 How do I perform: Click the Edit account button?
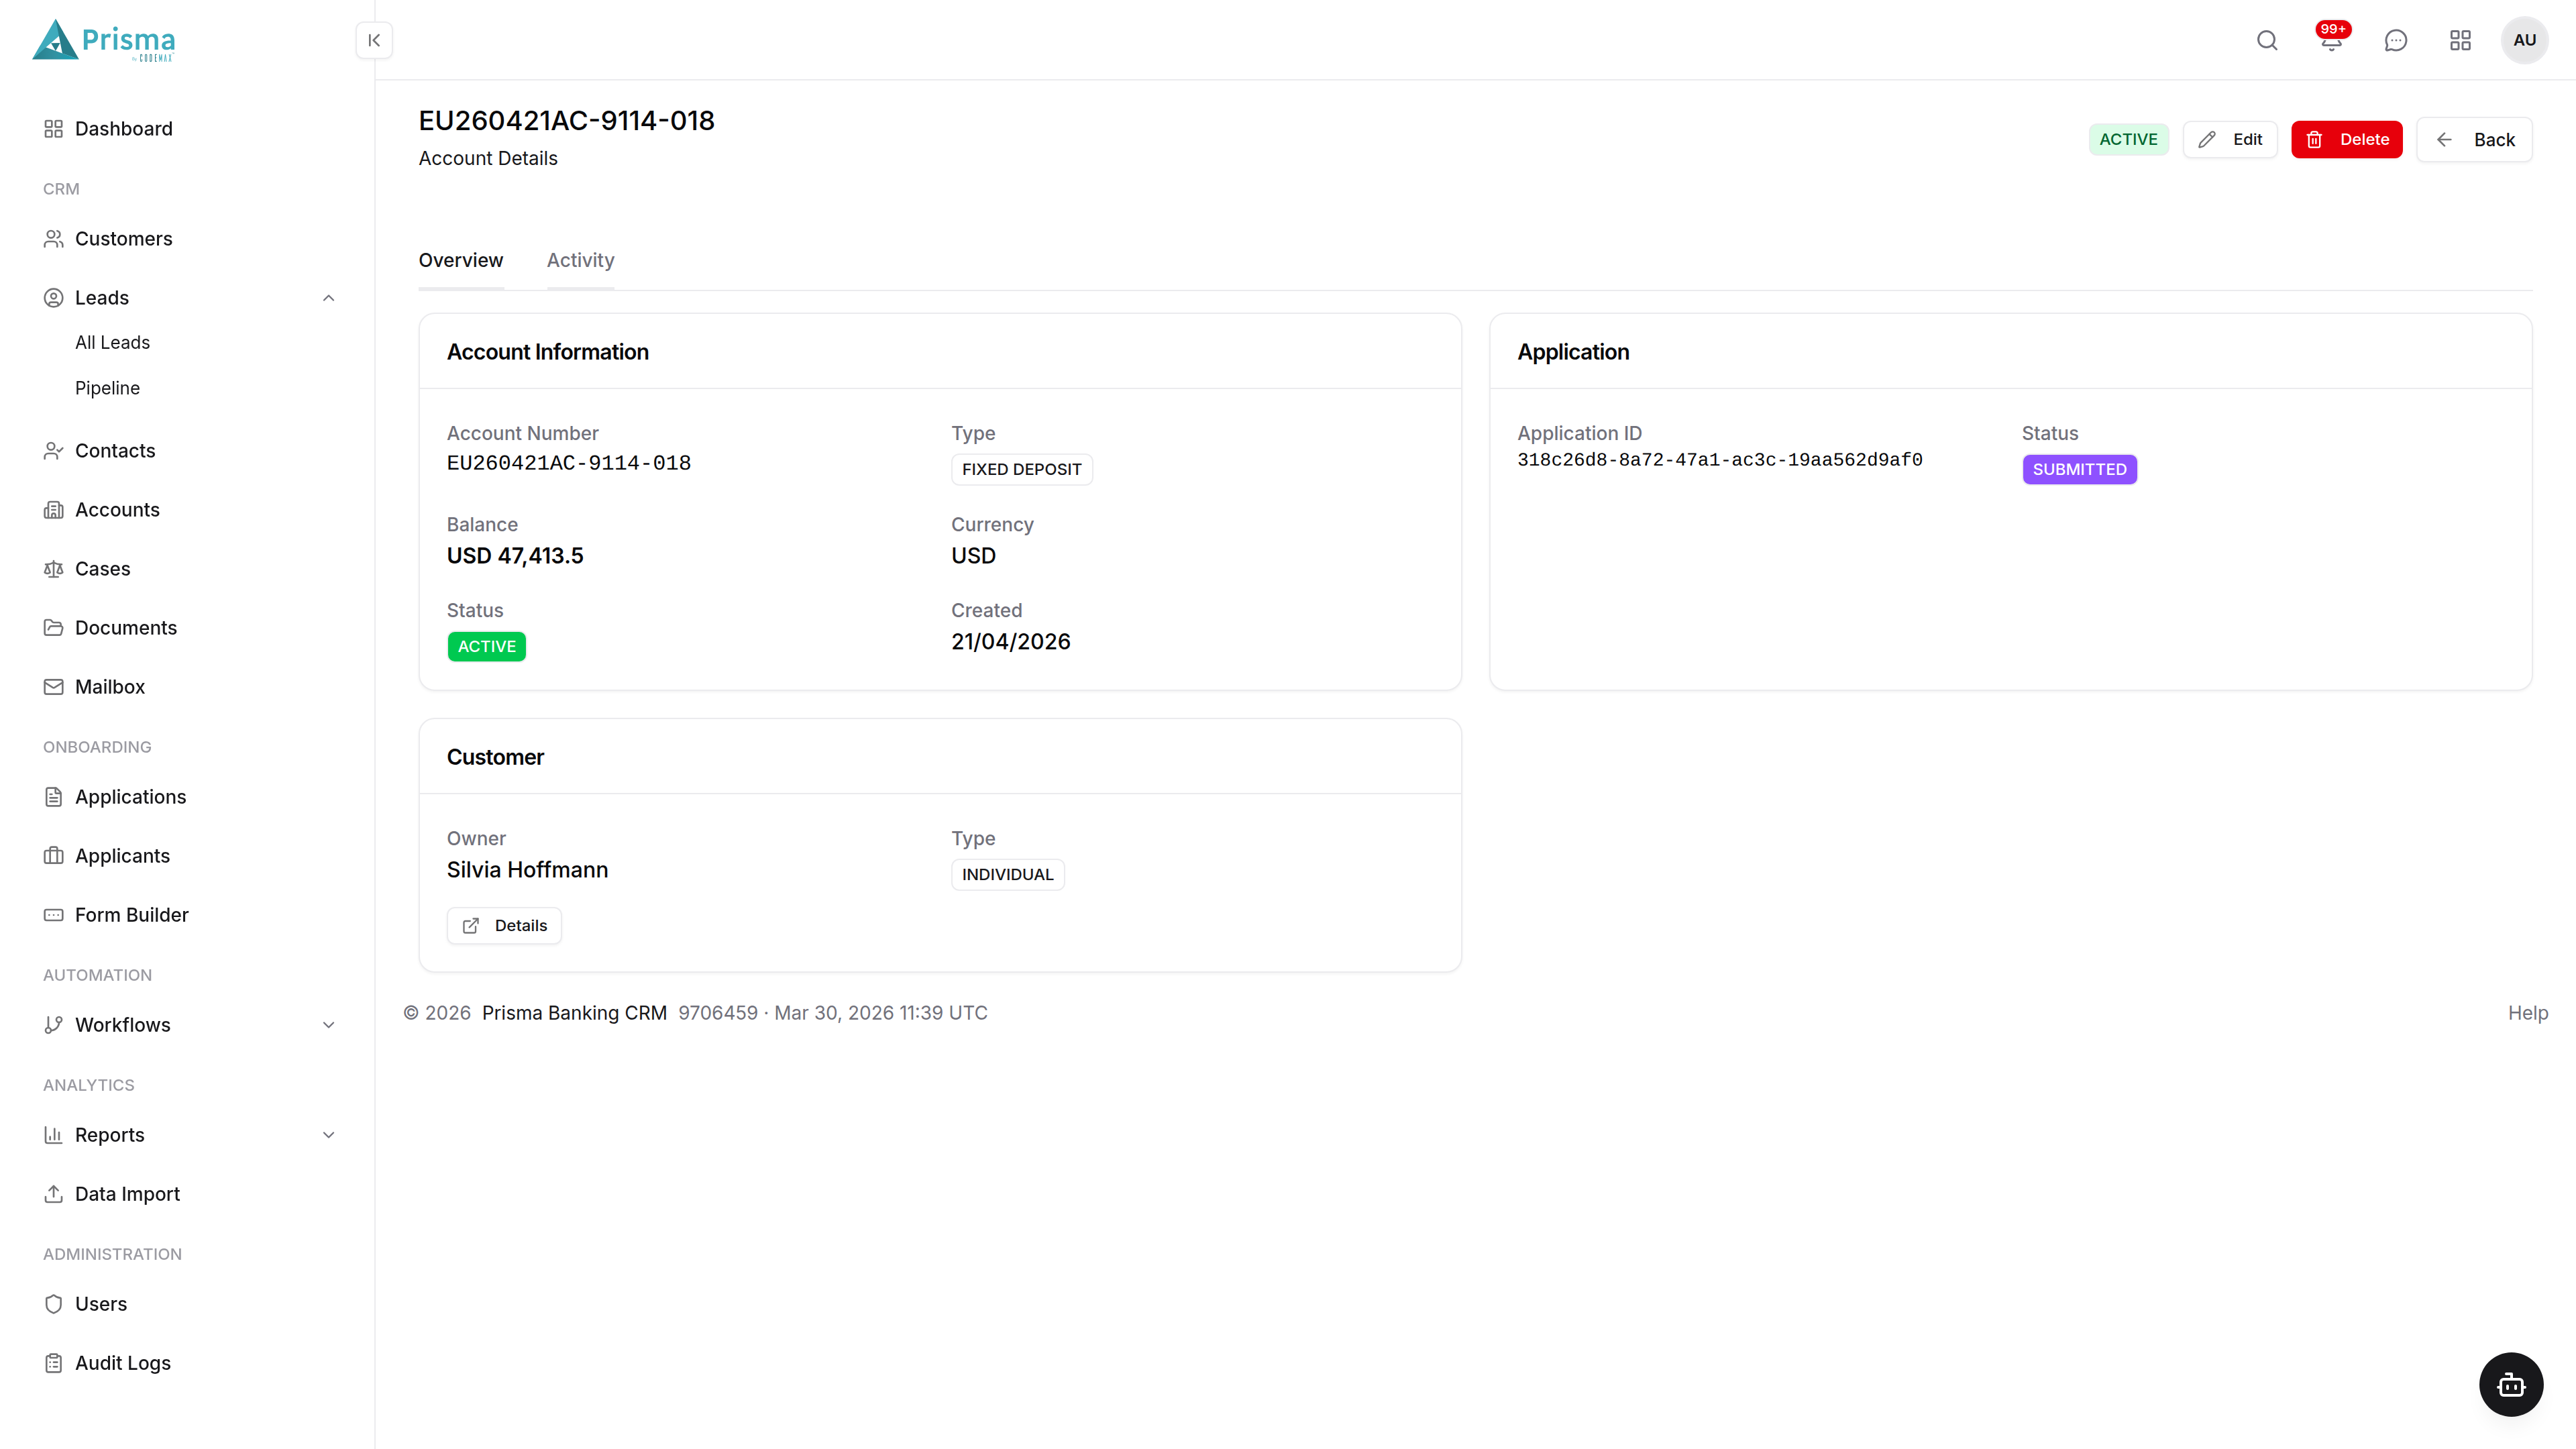[x=2230, y=140]
